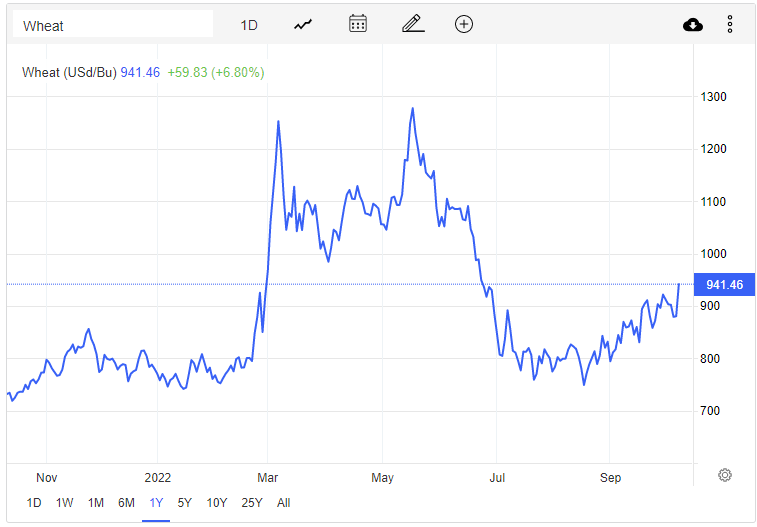This screenshot has height=527, width=757.
Task: Click the Mar date axis label
Action: coord(267,478)
